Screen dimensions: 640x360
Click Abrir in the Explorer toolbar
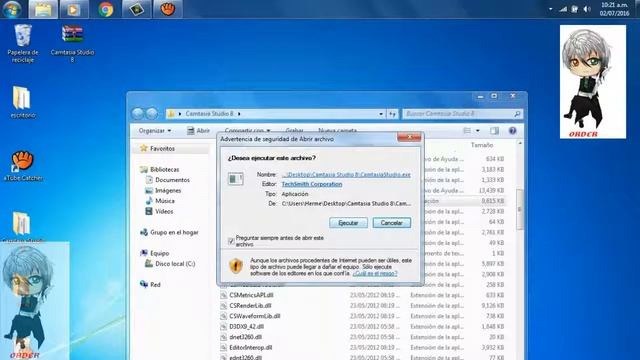[x=198, y=131]
